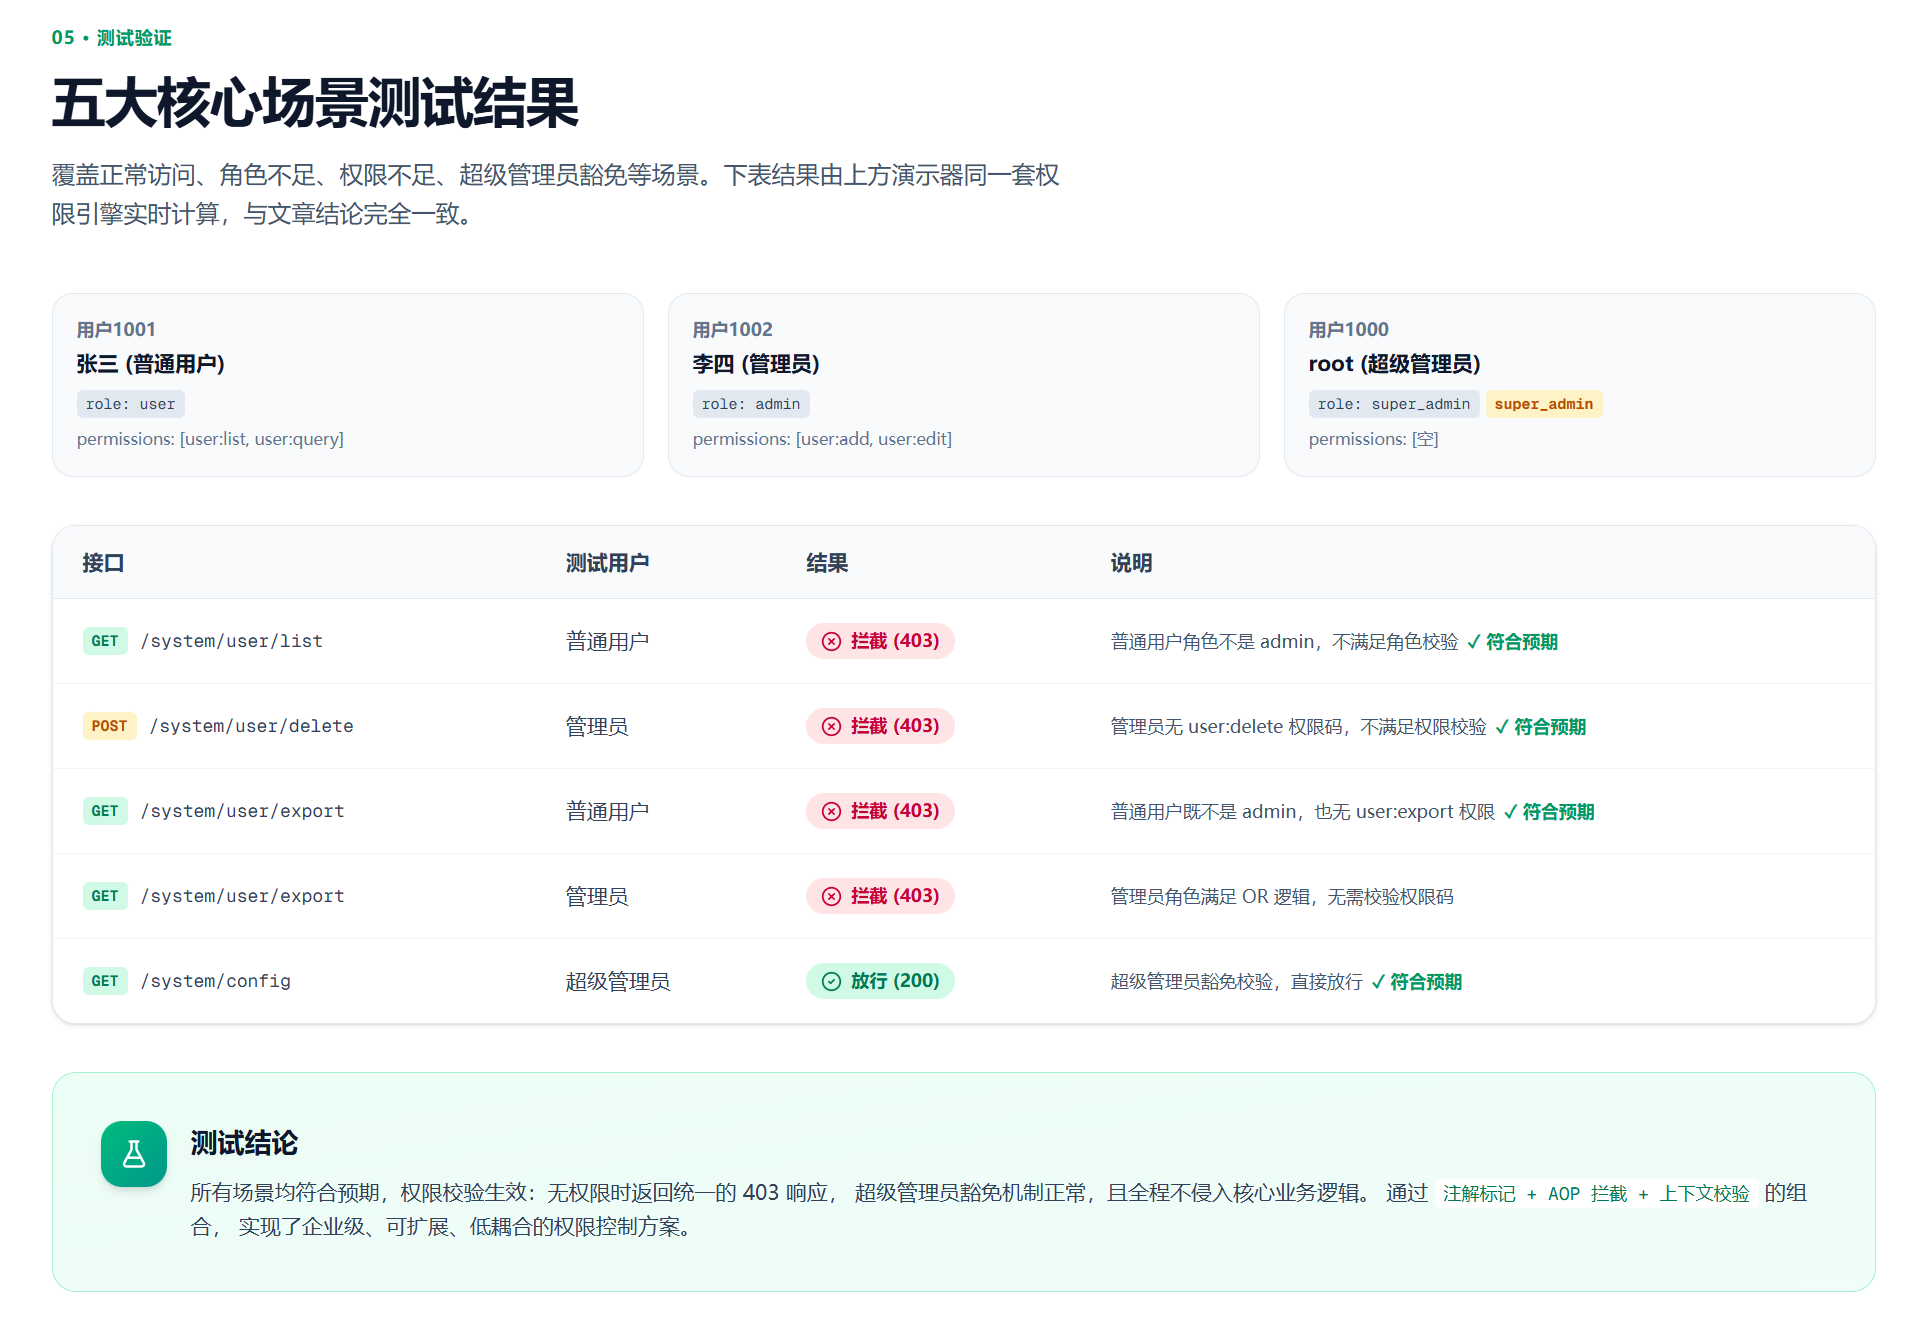Click 普通用户 in the /system/user/list row
The width and height of the screenshot is (1929, 1323).
pos(607,641)
